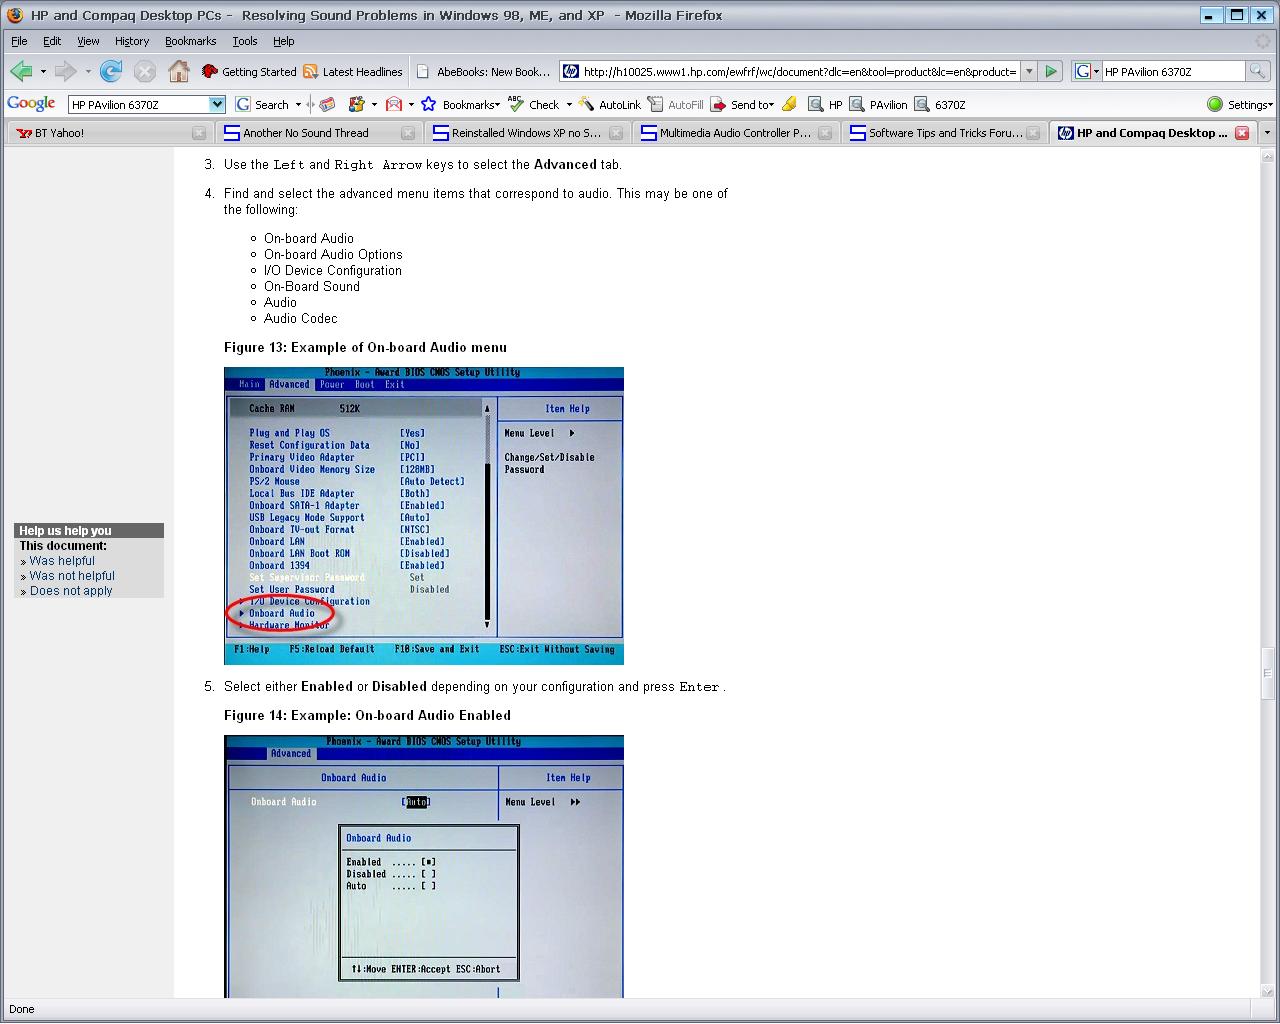
Task: Click the Was not helpful link
Action: pyautogui.click(x=72, y=576)
